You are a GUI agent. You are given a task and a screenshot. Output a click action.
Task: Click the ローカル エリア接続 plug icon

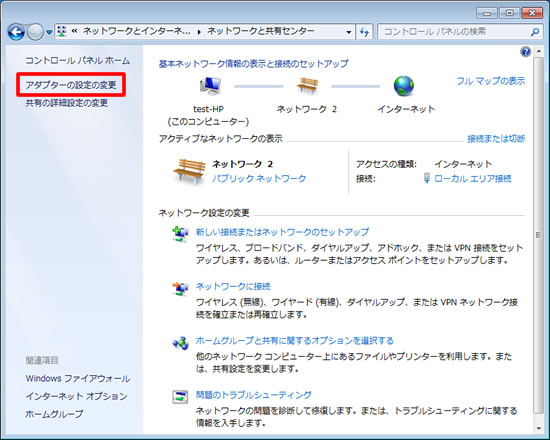coord(427,178)
